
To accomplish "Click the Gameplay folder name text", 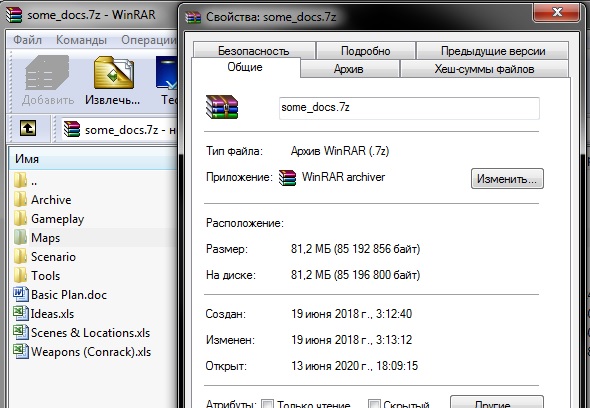I will [58, 219].
